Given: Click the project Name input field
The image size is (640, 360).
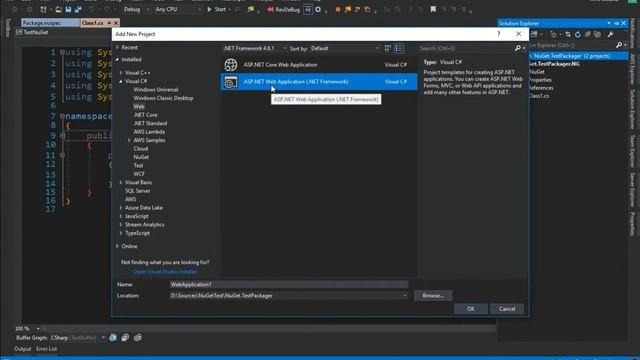Looking at the screenshot, I should point(289,284).
